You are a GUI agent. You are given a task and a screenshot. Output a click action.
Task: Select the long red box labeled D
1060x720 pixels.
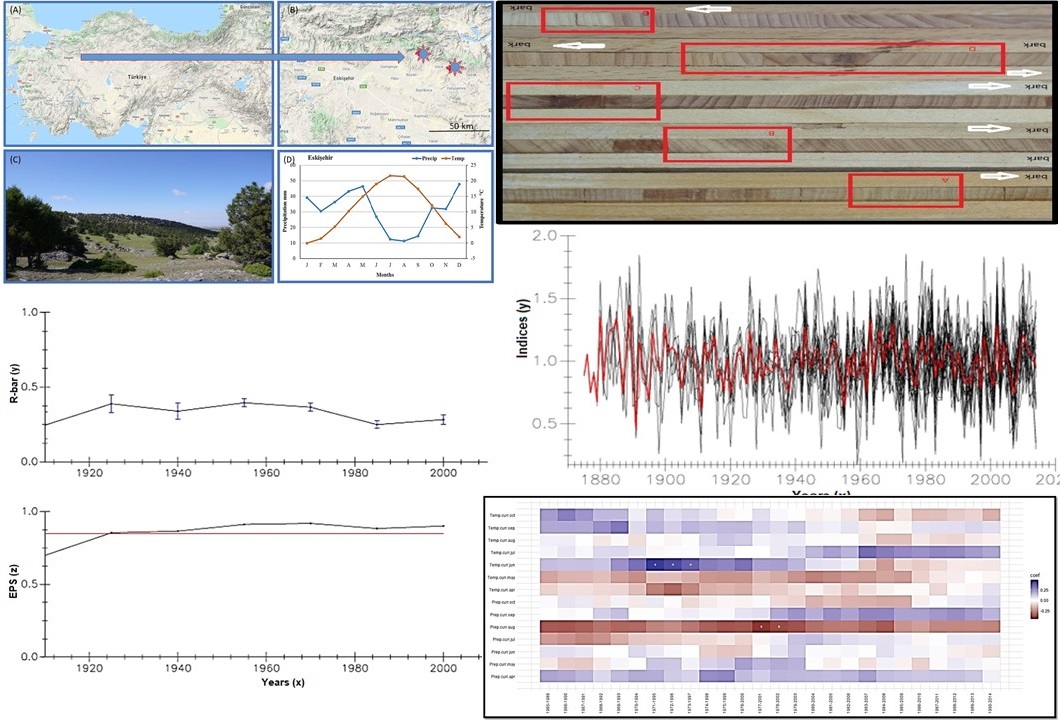click(842, 58)
